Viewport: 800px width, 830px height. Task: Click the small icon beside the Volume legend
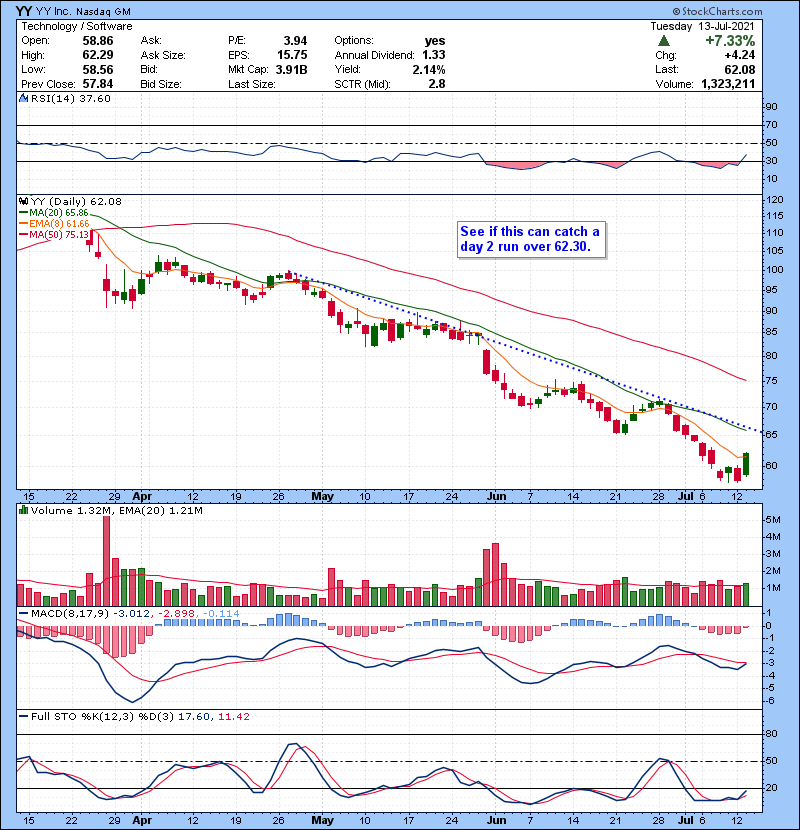[x=23, y=510]
